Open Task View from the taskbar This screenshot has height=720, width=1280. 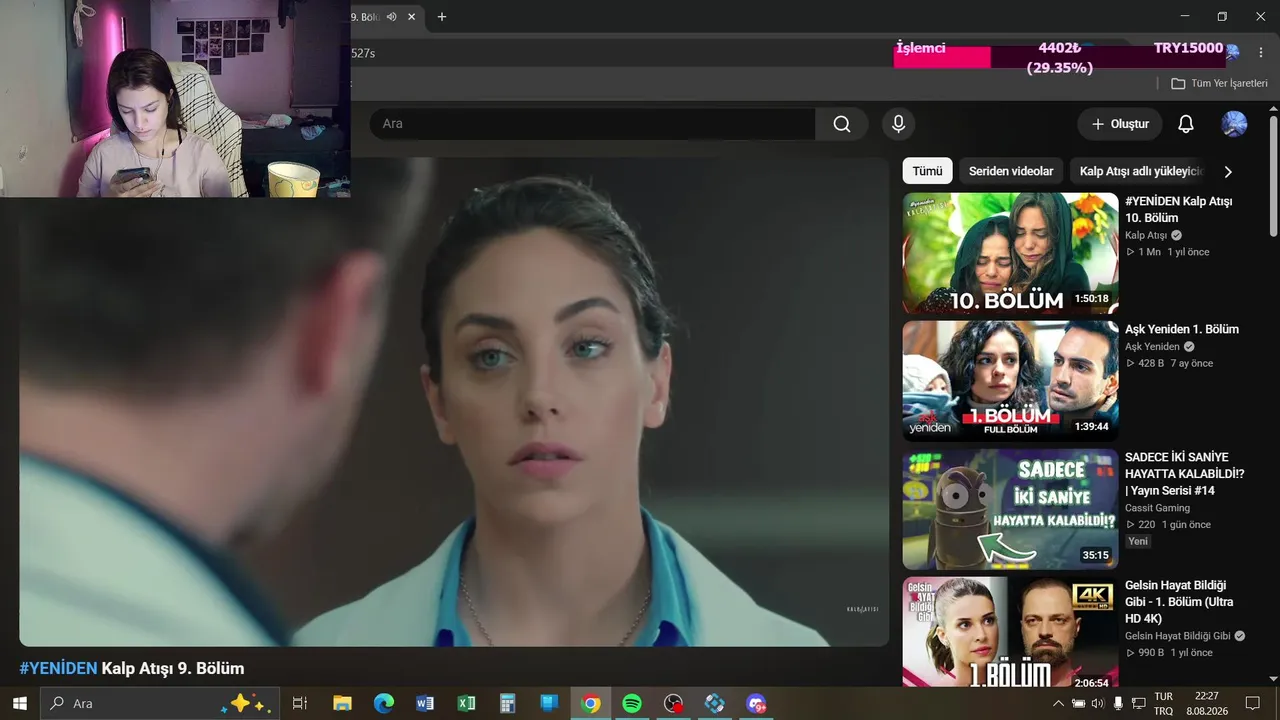[299, 703]
